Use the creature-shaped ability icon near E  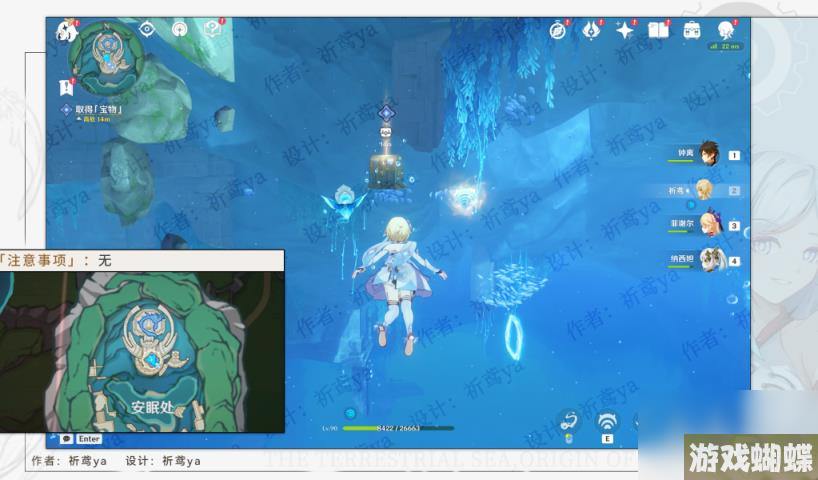(x=569, y=421)
